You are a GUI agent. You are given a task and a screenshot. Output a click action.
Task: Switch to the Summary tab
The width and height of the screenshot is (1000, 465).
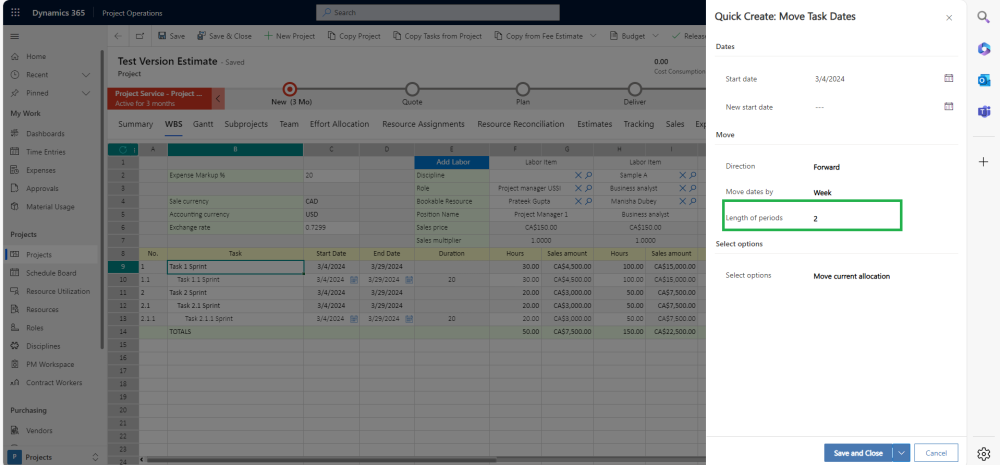[135, 124]
